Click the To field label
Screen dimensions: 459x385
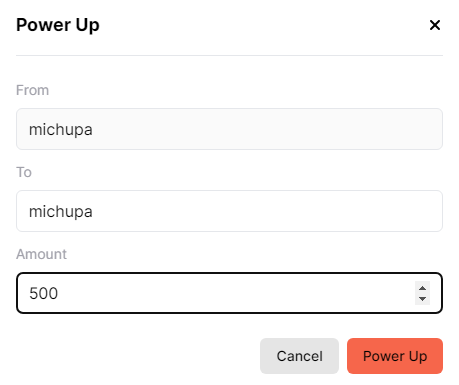pos(24,172)
